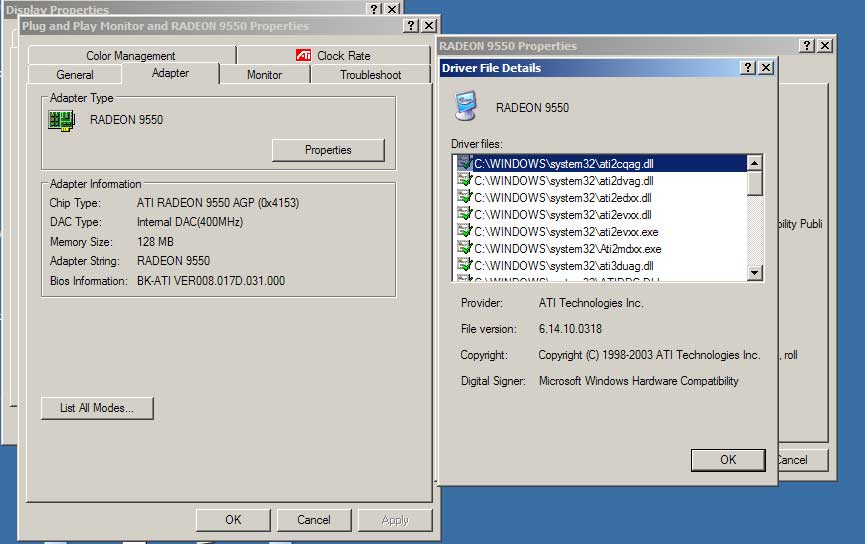Click the file icon next to ati2edxx.dll
The width and height of the screenshot is (865, 544).
pyautogui.click(x=464, y=197)
